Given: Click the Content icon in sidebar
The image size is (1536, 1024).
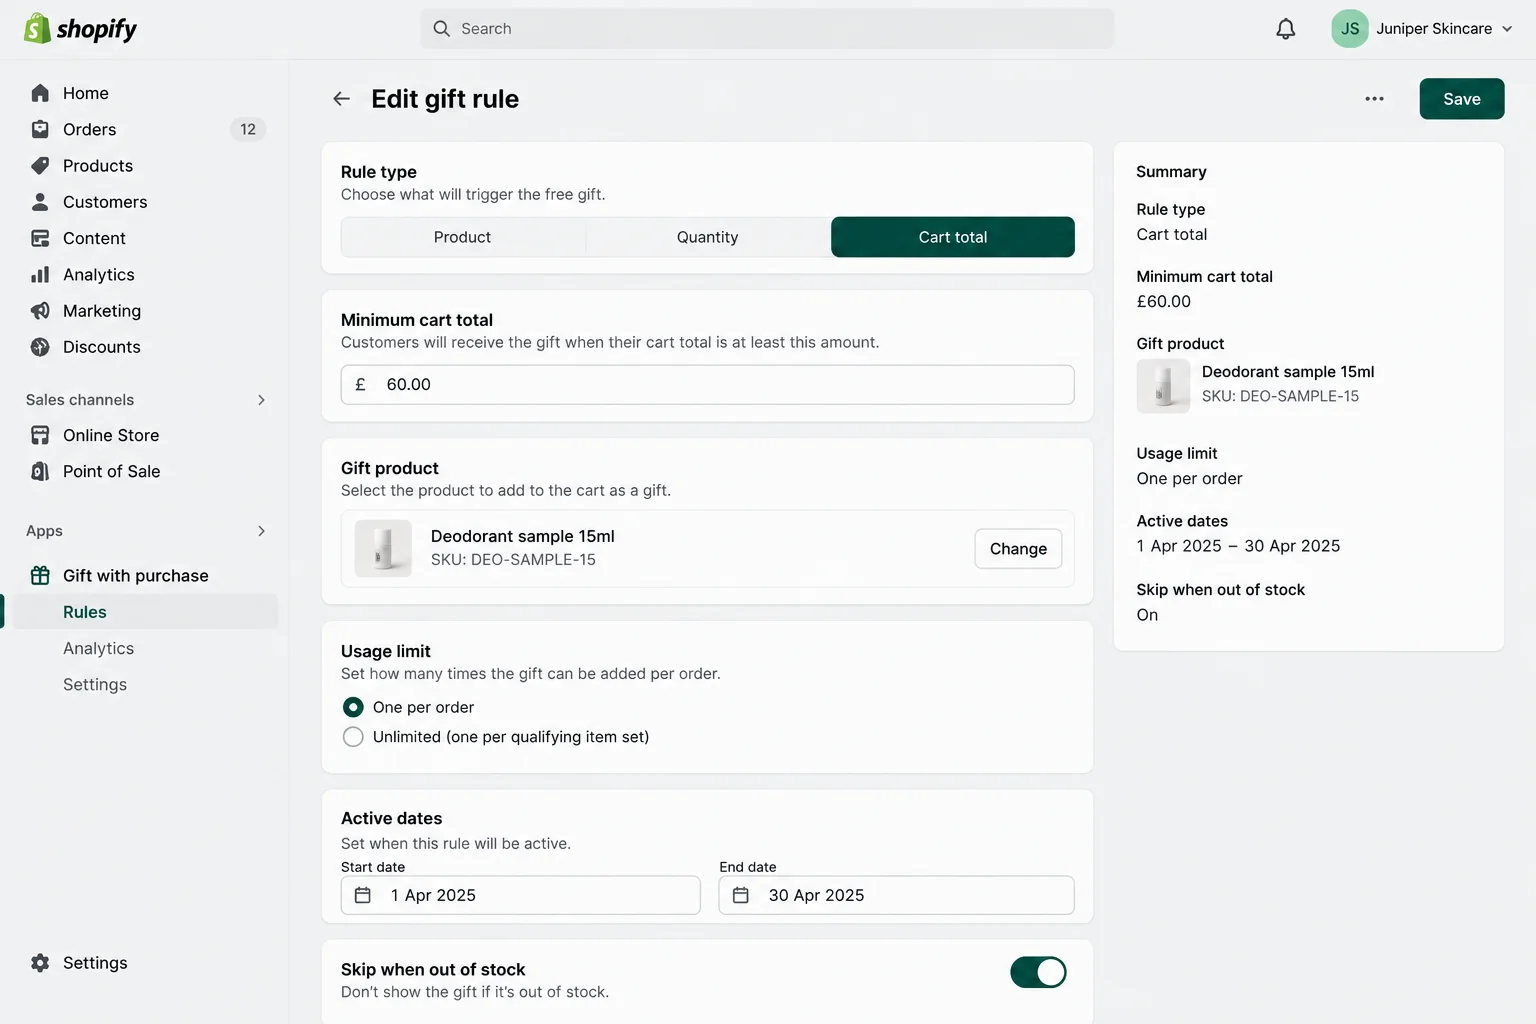Looking at the screenshot, I should point(40,238).
